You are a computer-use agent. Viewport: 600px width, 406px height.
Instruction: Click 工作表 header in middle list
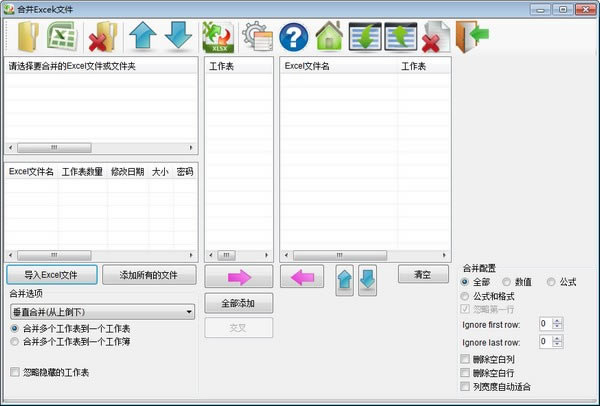tap(239, 66)
